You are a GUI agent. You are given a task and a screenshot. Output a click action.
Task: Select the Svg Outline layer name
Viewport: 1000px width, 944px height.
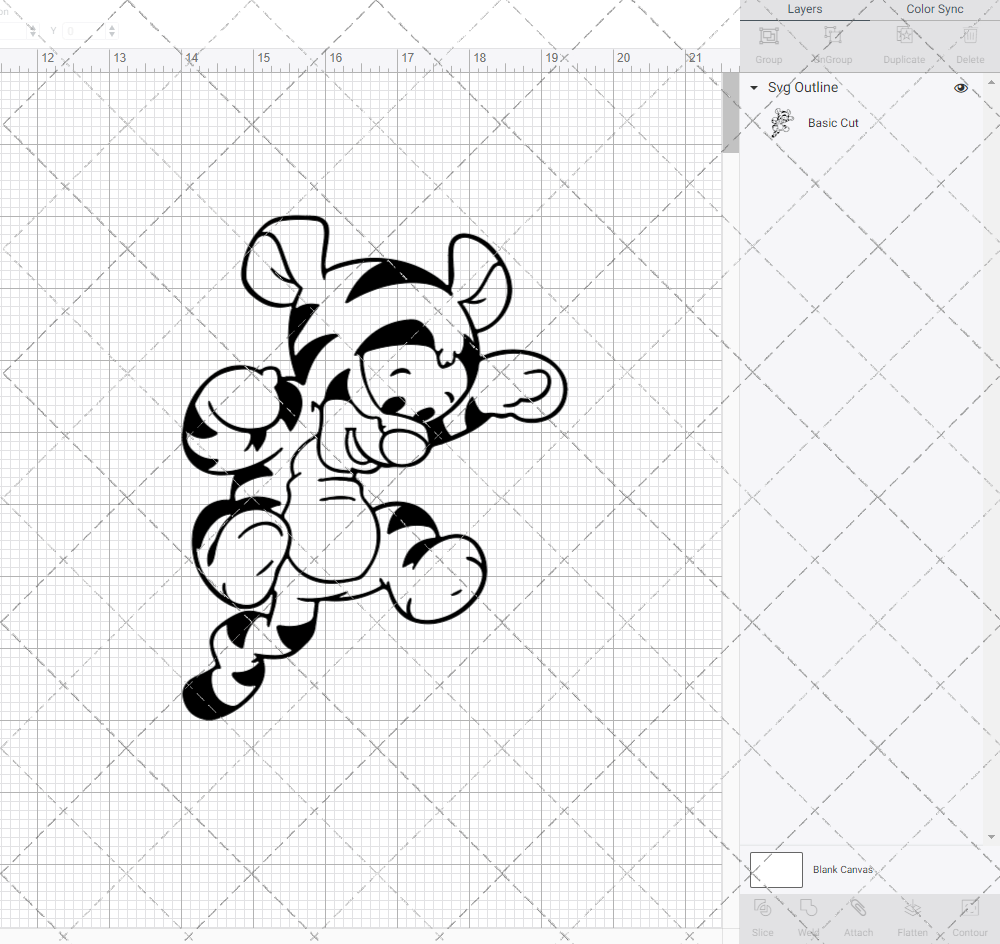pos(802,87)
